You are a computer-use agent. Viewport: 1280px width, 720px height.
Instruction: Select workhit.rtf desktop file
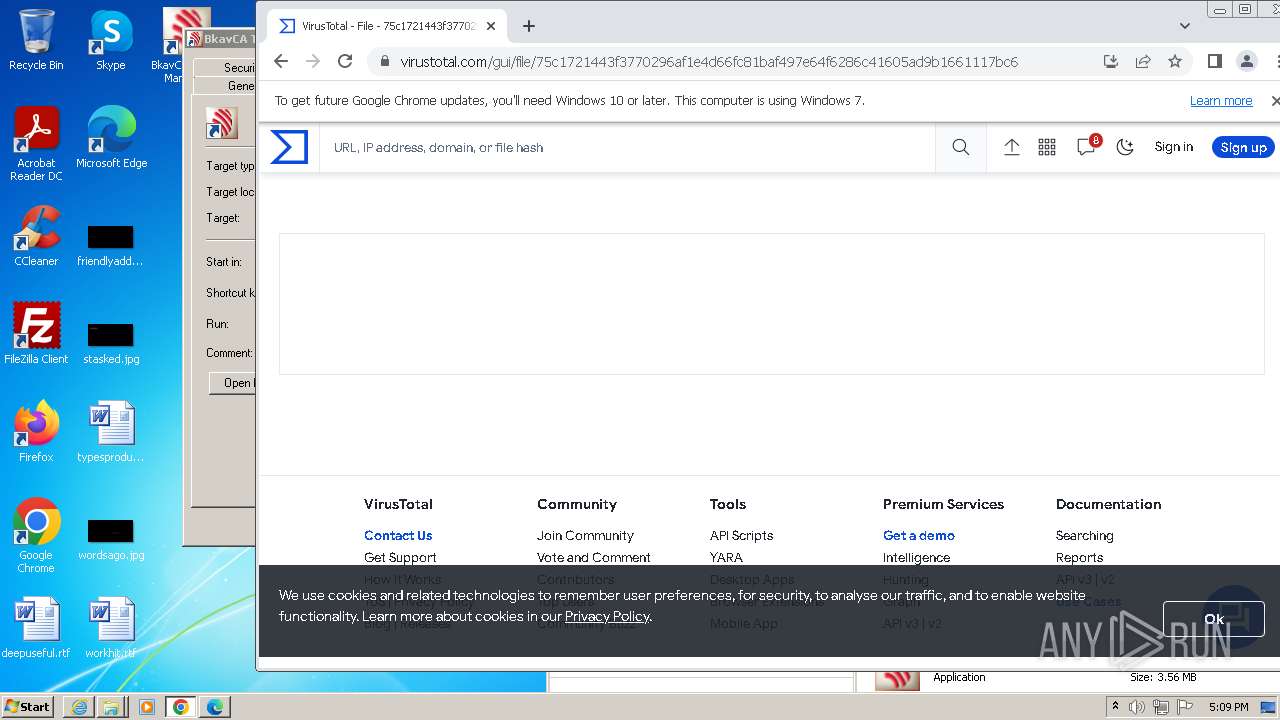click(x=111, y=628)
